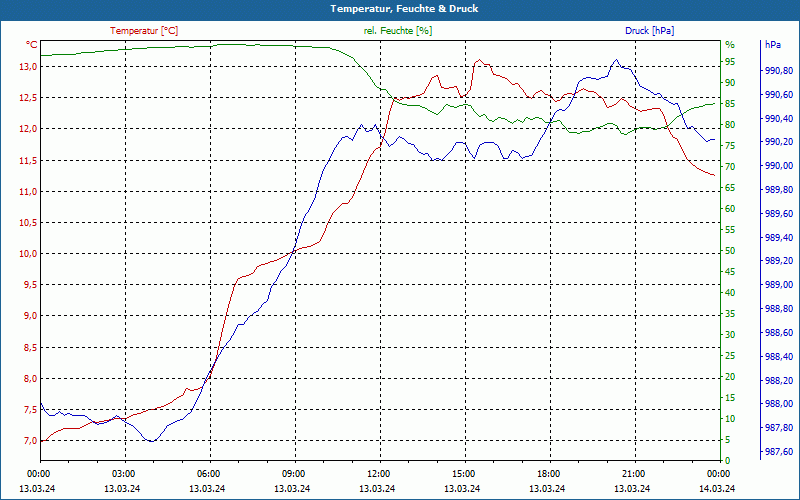Click the '7,0' temperature axis value

(x=30, y=441)
